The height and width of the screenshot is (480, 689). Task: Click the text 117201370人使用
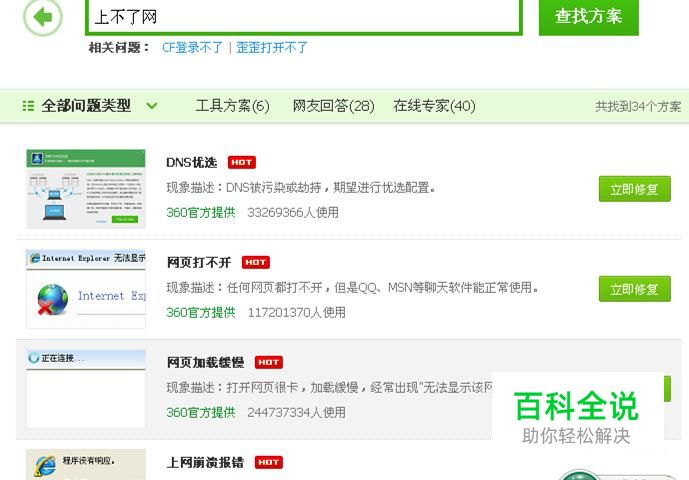click(296, 313)
